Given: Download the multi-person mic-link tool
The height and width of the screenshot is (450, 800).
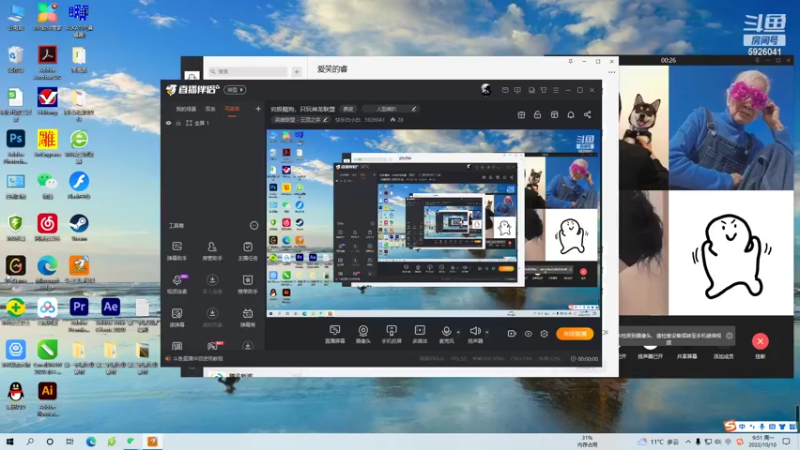Looking at the screenshot, I should pyautogui.click(x=212, y=284).
